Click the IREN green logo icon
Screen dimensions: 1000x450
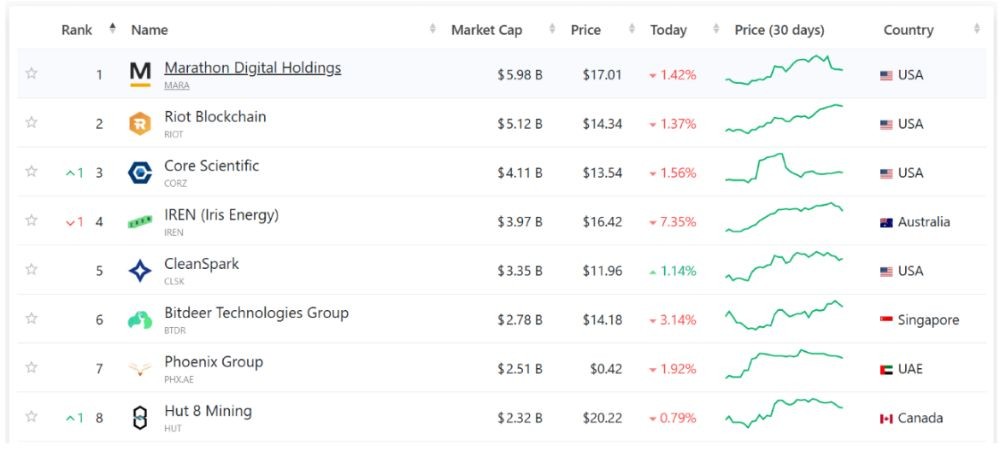click(x=140, y=222)
